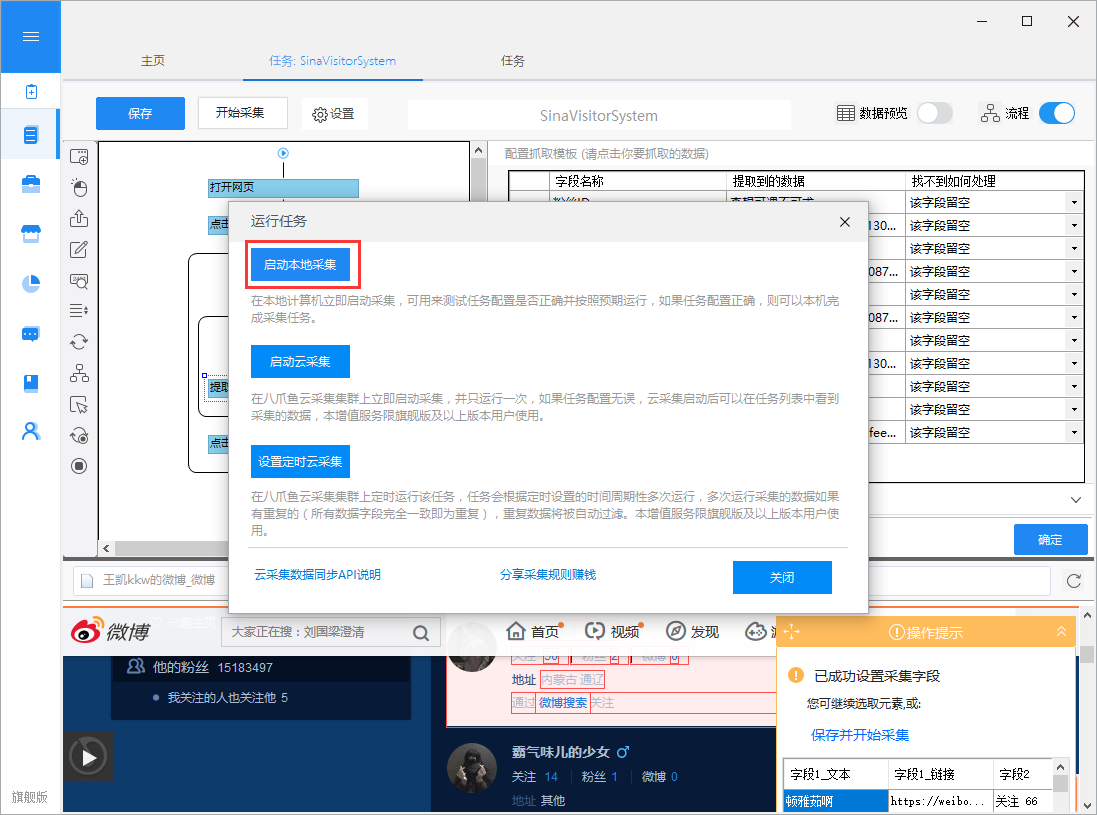Open Weibo 首页 navigation item
1097x815 pixels.
coord(535,631)
